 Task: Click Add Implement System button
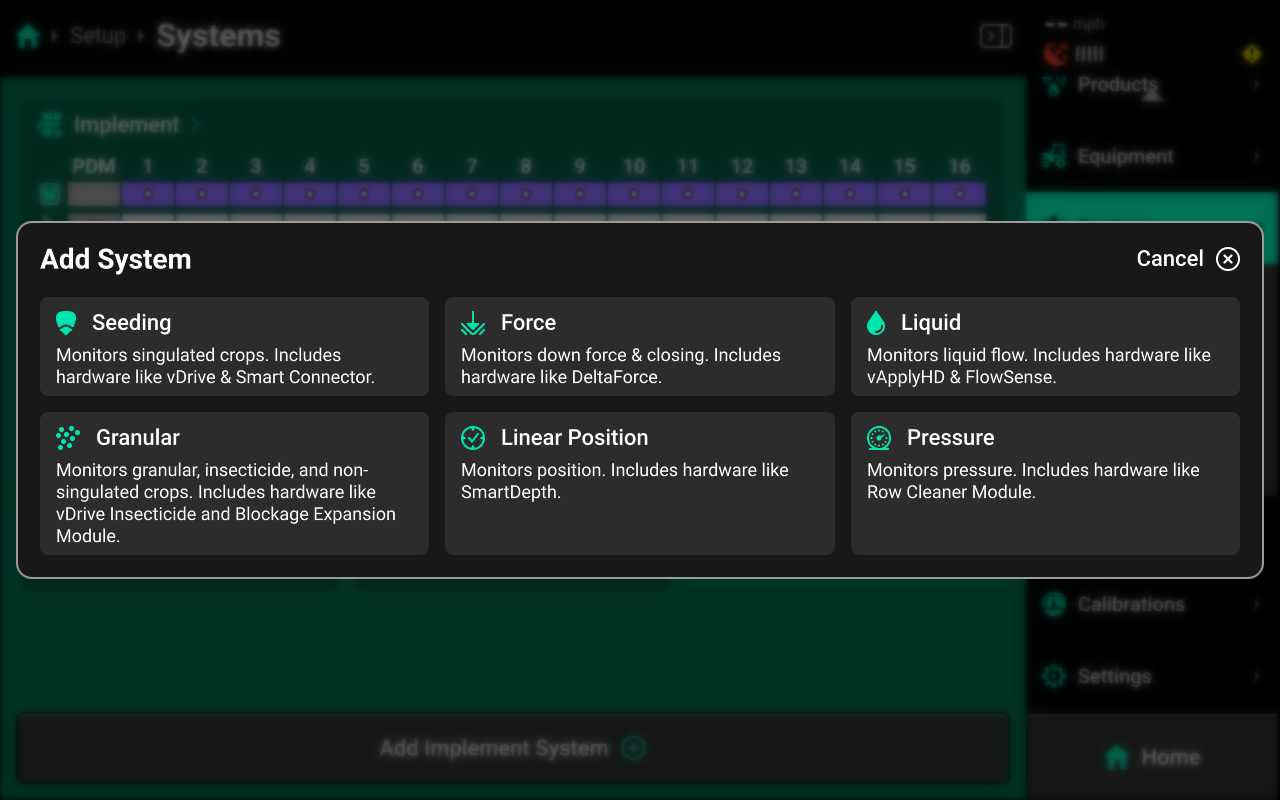(512, 748)
